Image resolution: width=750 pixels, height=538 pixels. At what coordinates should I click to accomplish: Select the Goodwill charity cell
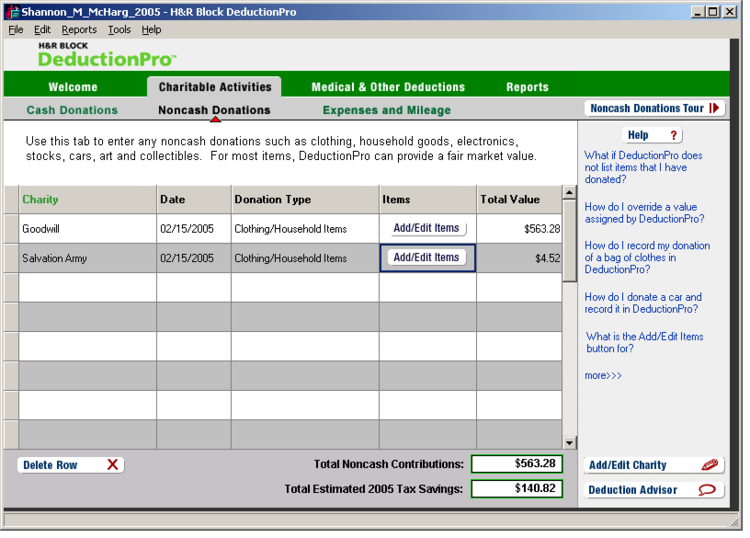click(88, 229)
